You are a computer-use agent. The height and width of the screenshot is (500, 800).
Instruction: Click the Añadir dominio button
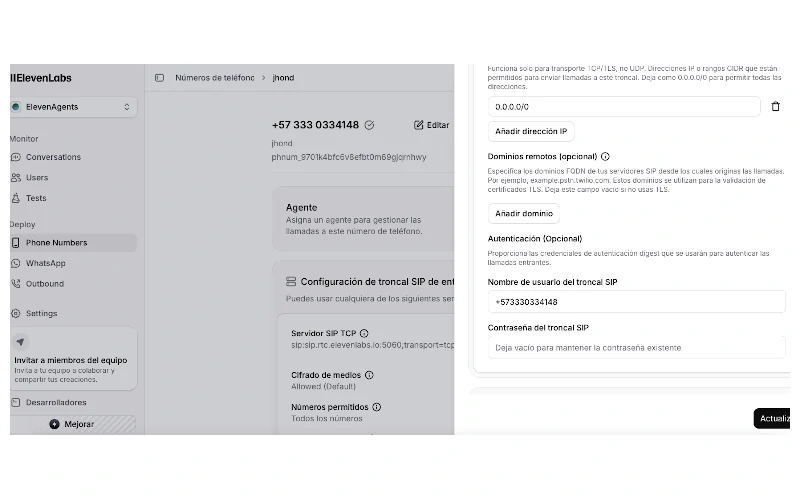523,213
